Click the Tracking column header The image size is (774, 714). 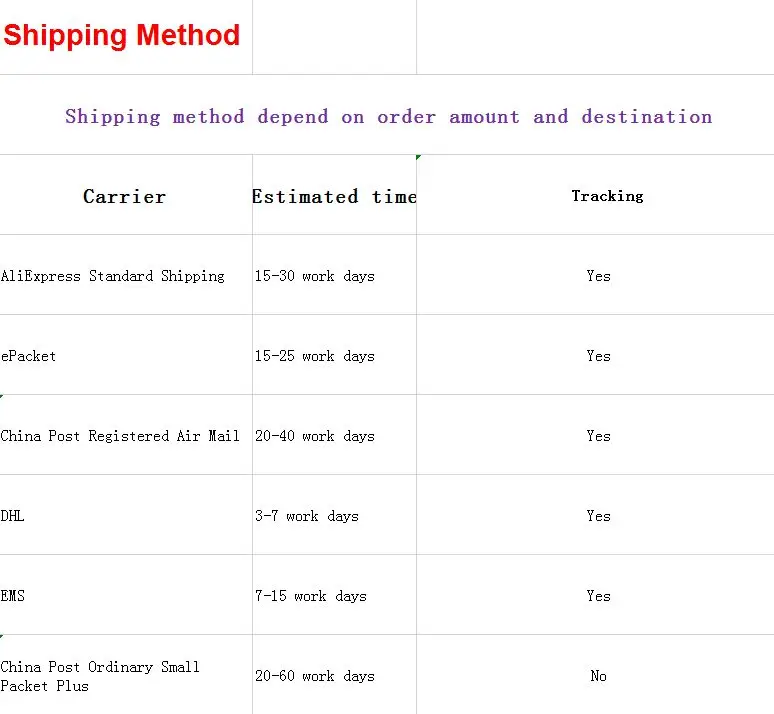point(607,196)
